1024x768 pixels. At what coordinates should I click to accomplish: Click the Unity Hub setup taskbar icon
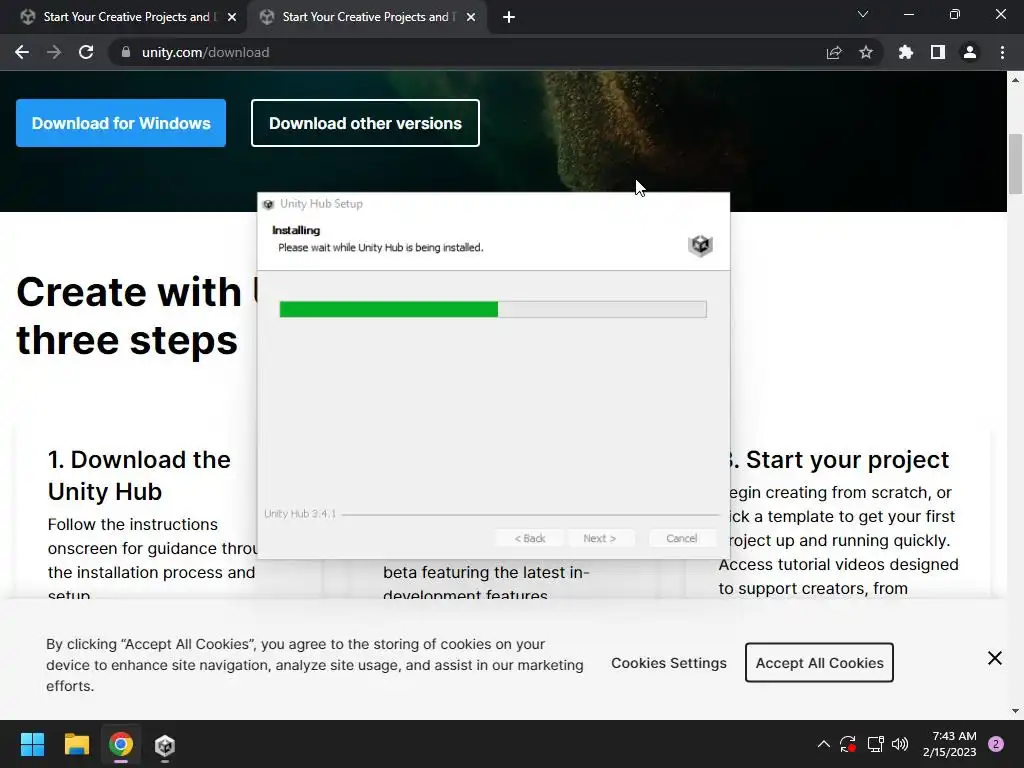point(165,744)
